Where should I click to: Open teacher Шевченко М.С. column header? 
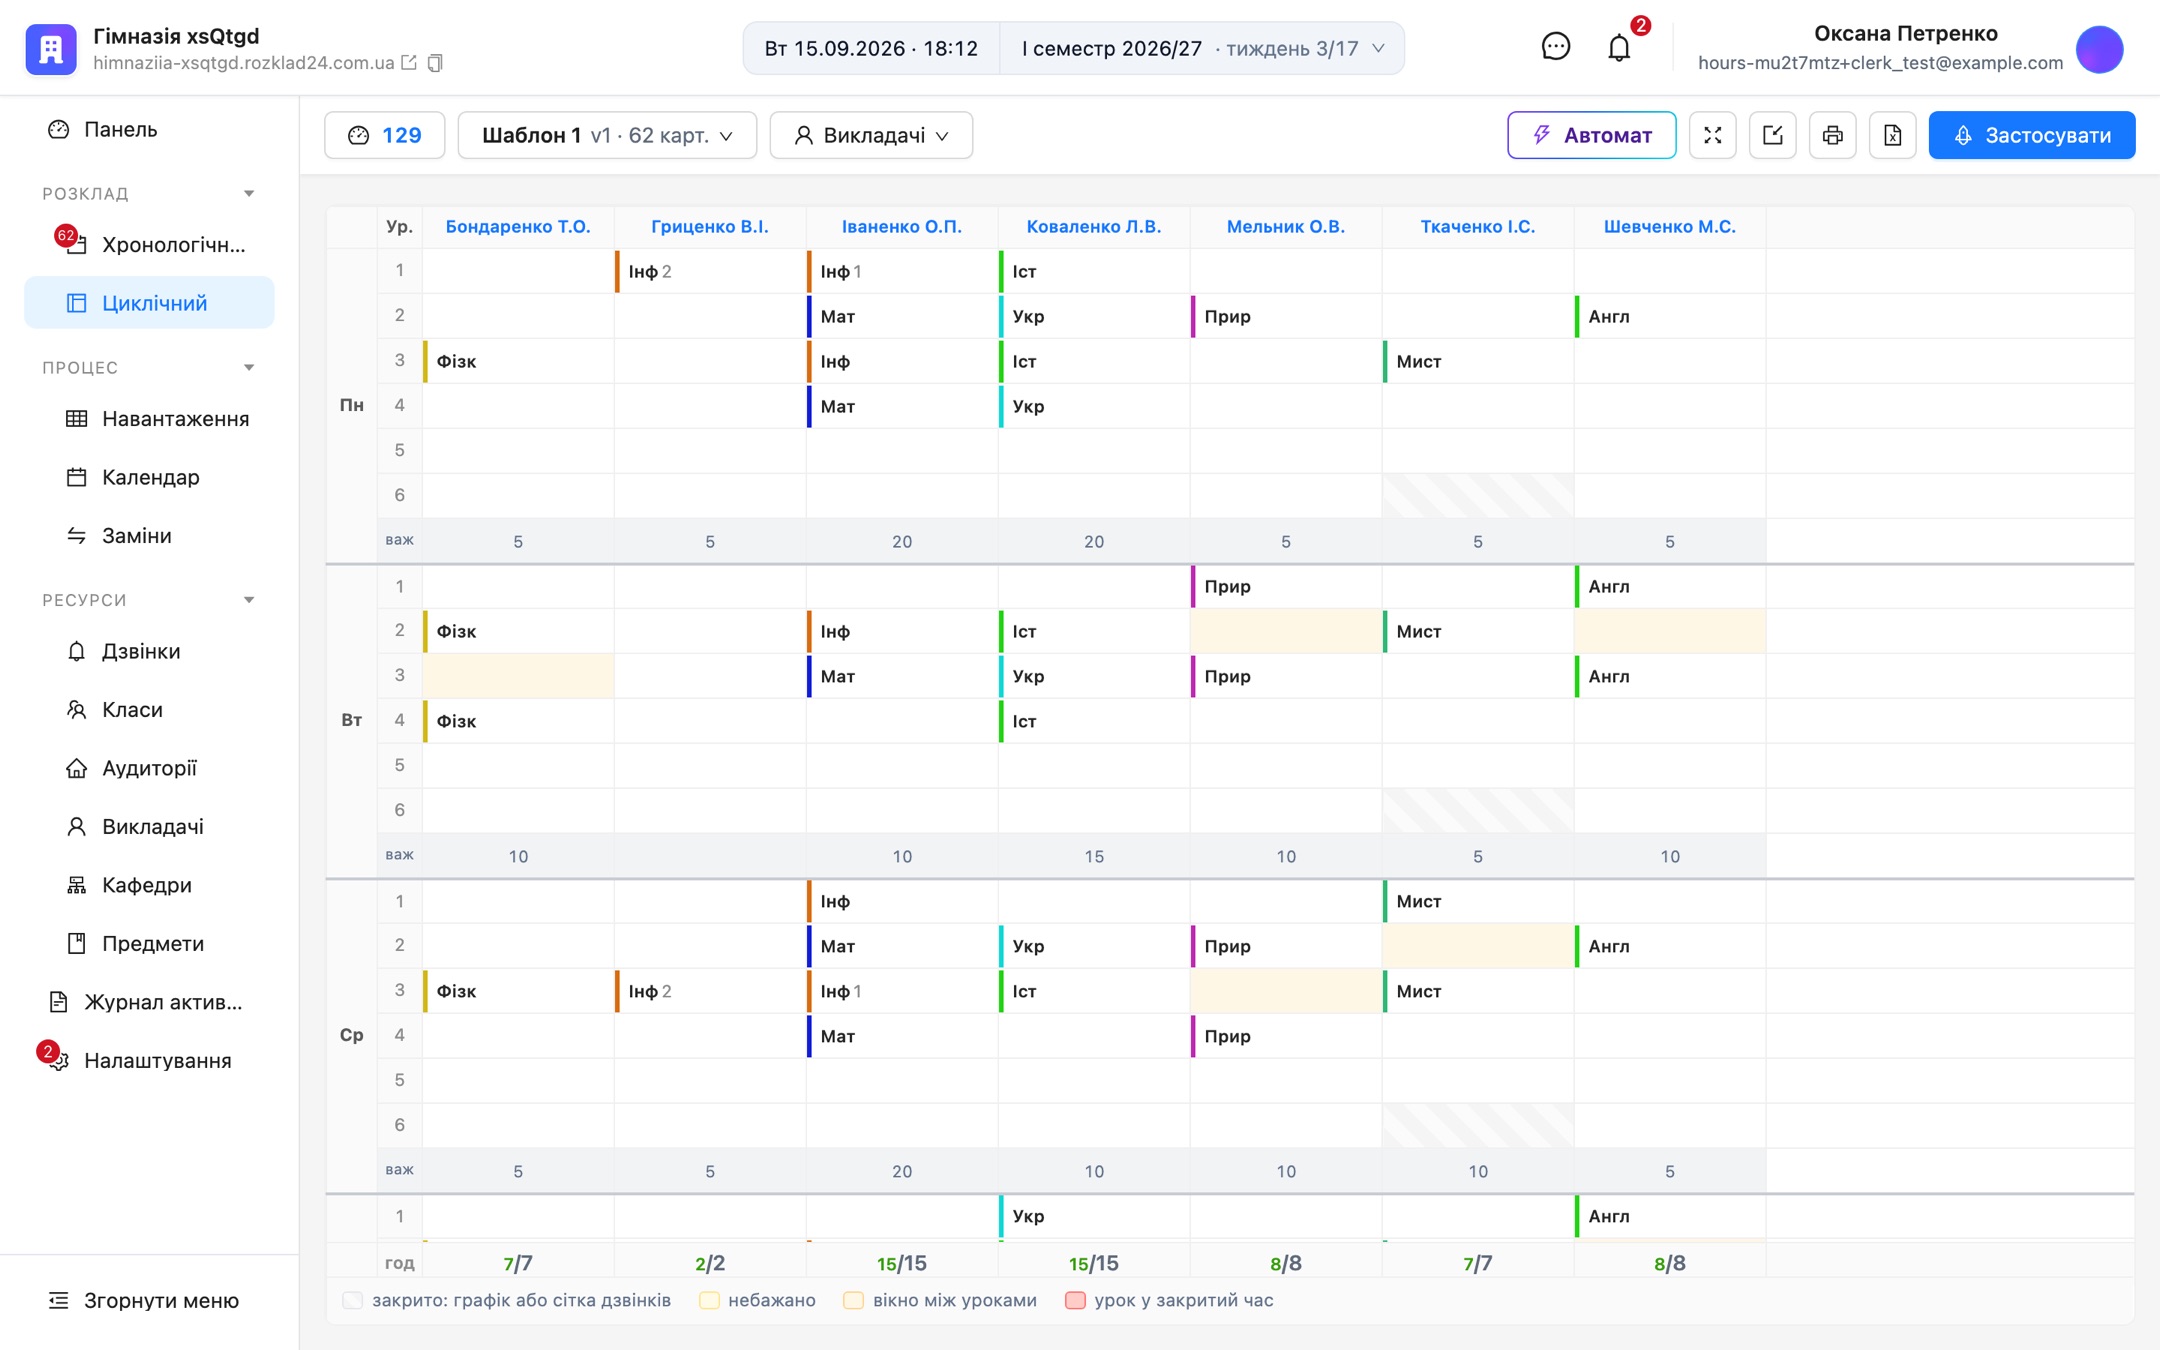1669,227
